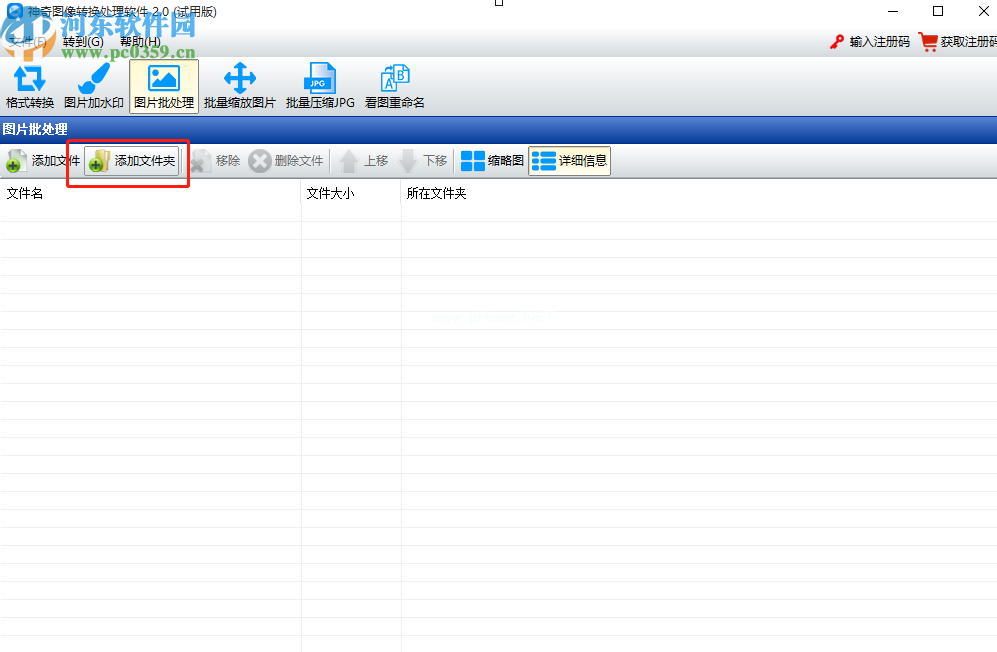Screen dimensions: 997x652
Task: Launch the 看图重命名 rename tool
Action: click(395, 86)
